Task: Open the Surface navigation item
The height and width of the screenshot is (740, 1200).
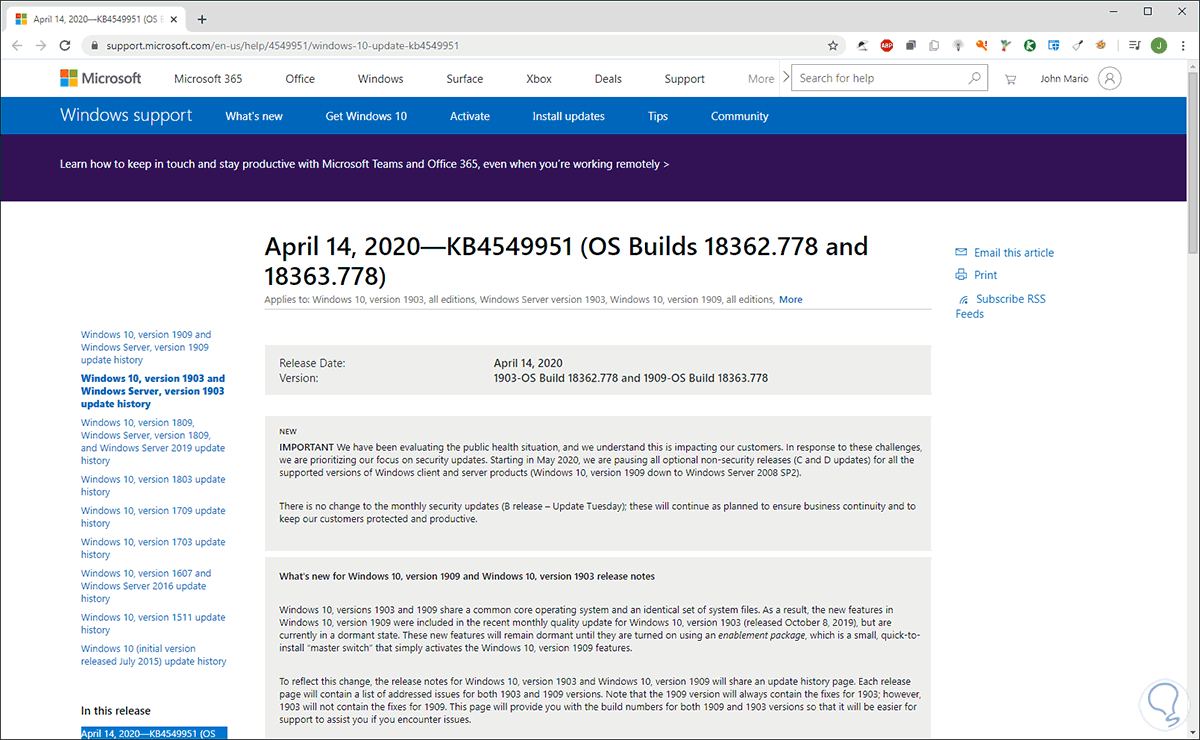Action: click(465, 79)
